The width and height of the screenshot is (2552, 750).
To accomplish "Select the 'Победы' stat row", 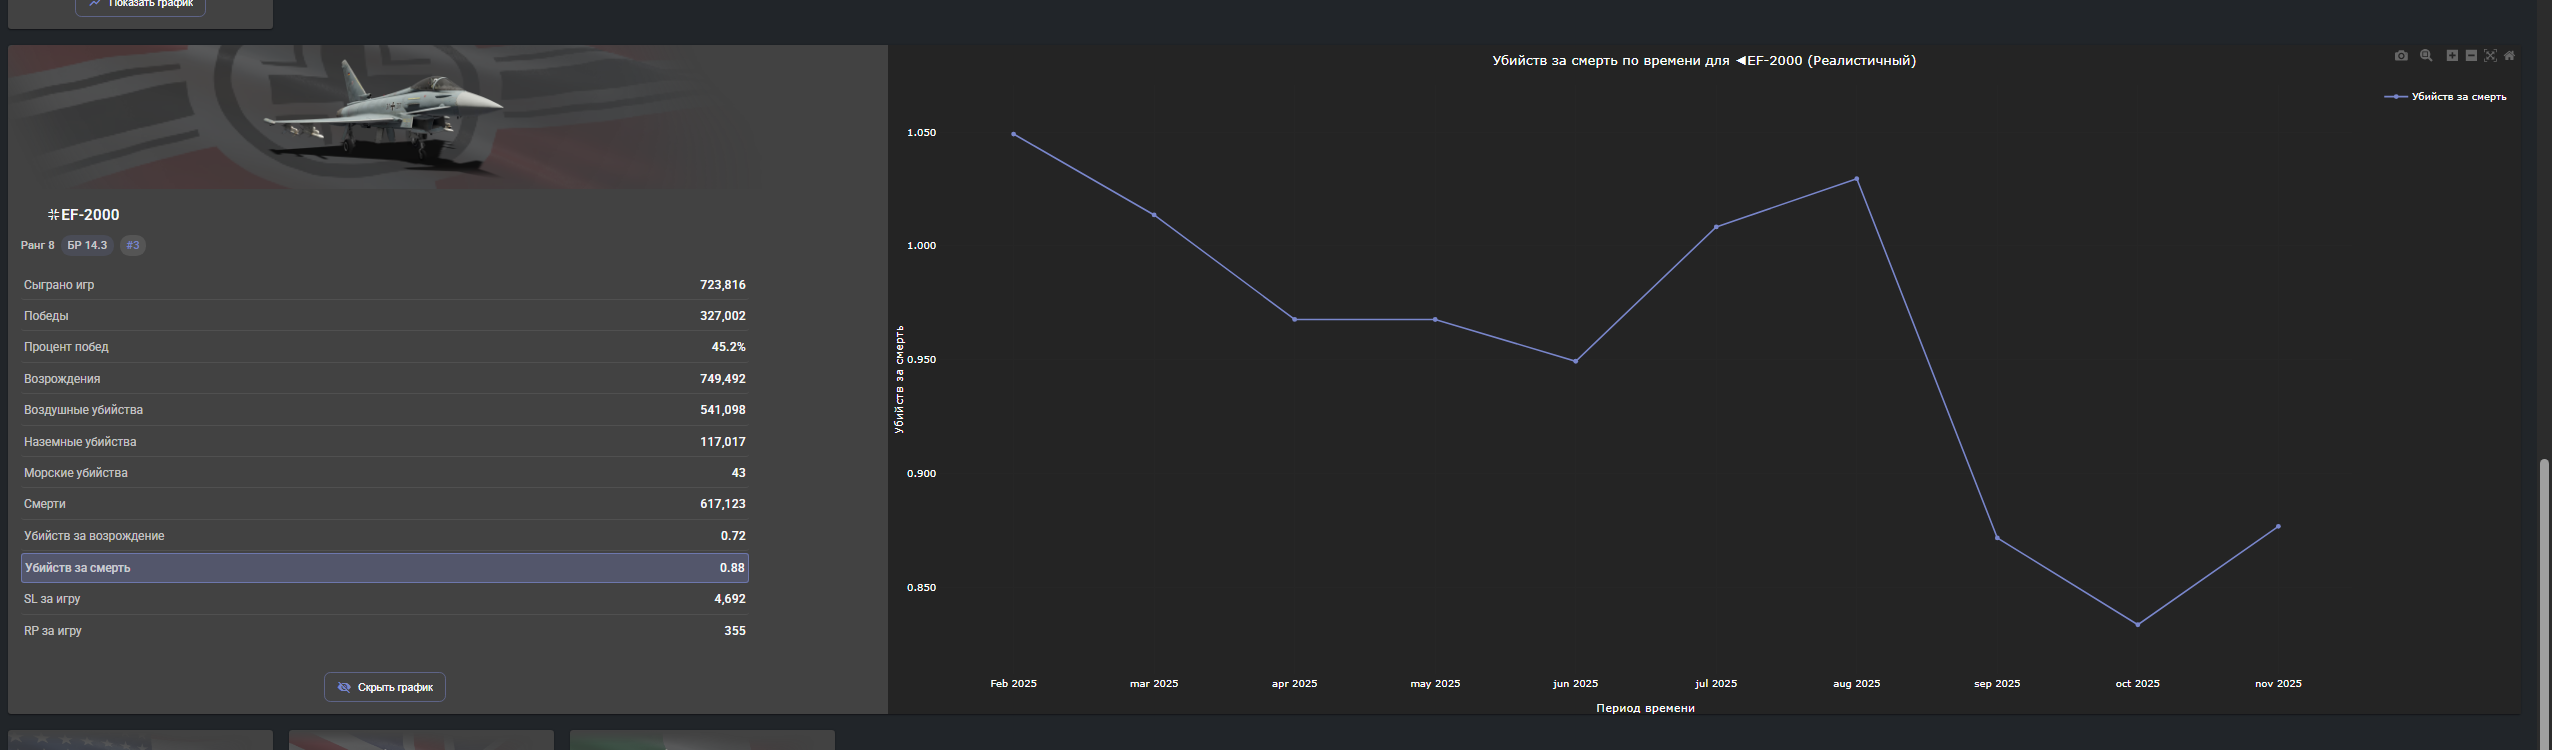I will click(x=385, y=316).
